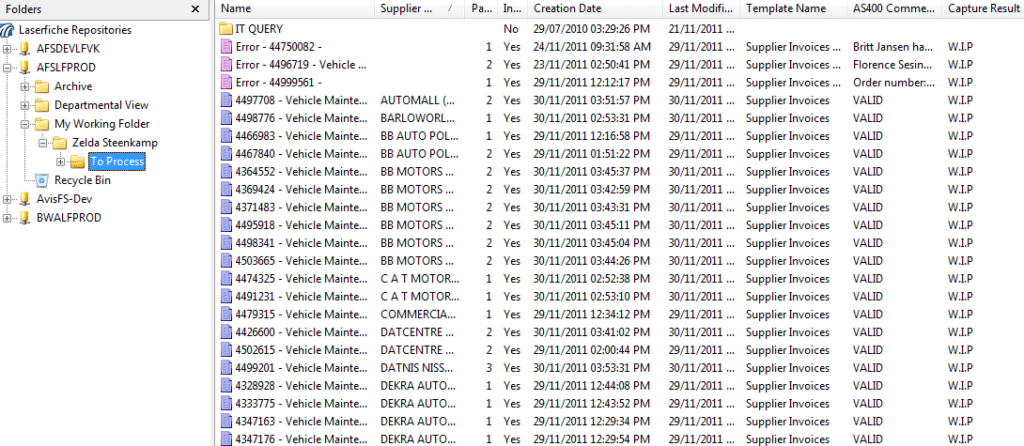Click the Departmental View folder icon

42,105
